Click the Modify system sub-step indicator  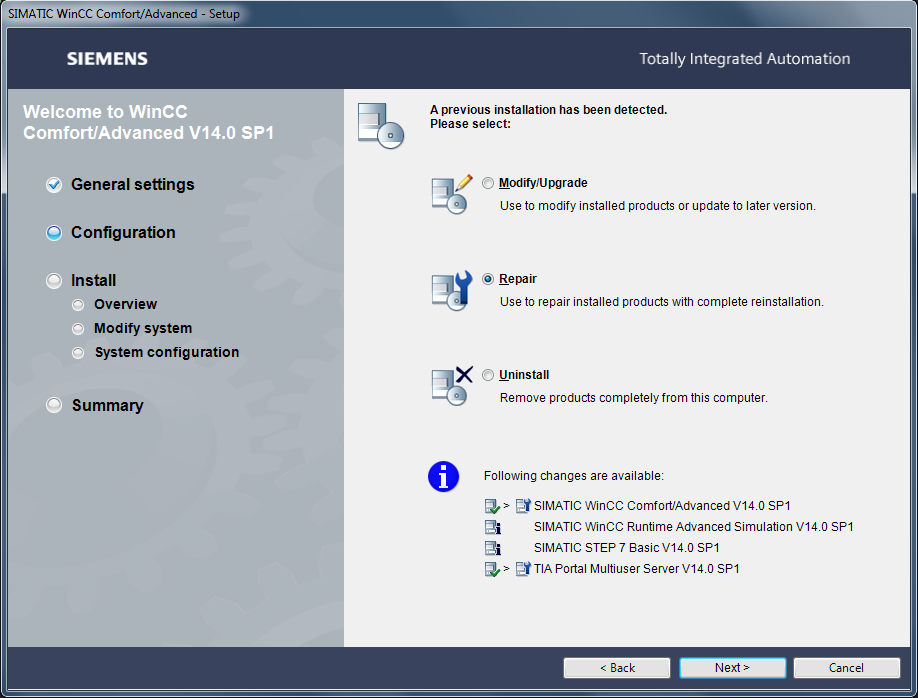pyautogui.click(x=78, y=329)
